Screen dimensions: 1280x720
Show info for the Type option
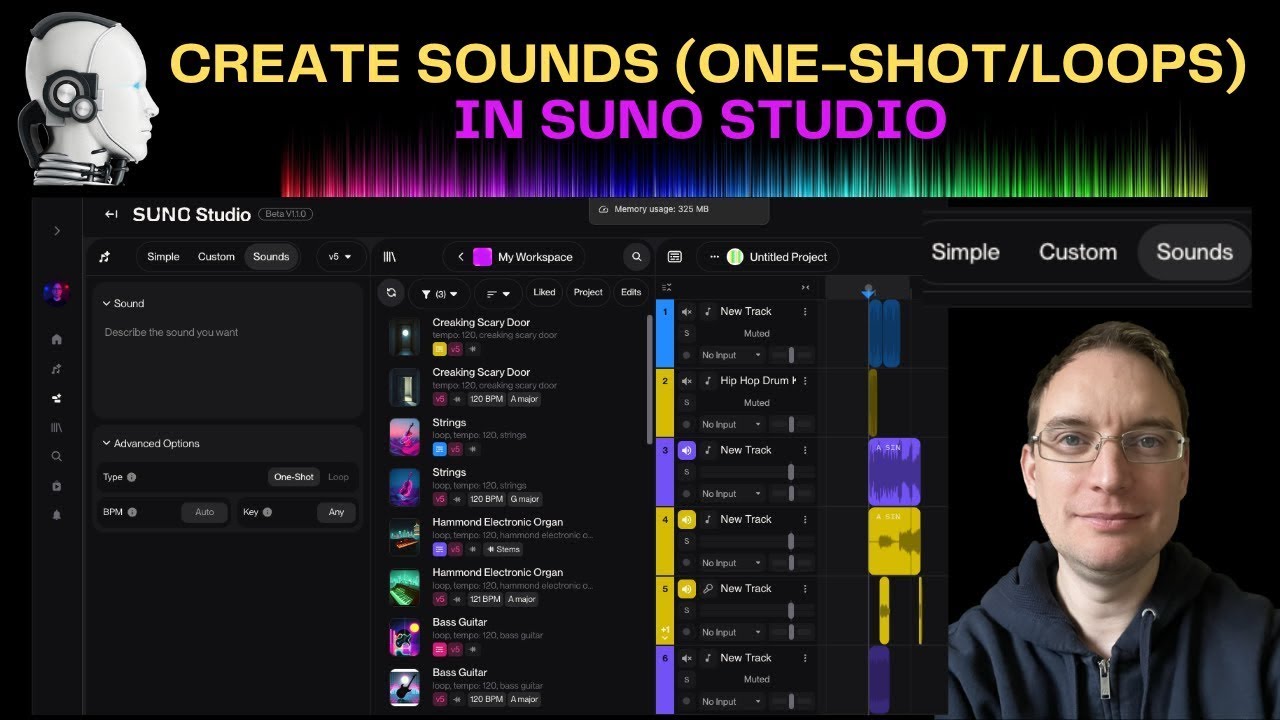click(x=132, y=477)
